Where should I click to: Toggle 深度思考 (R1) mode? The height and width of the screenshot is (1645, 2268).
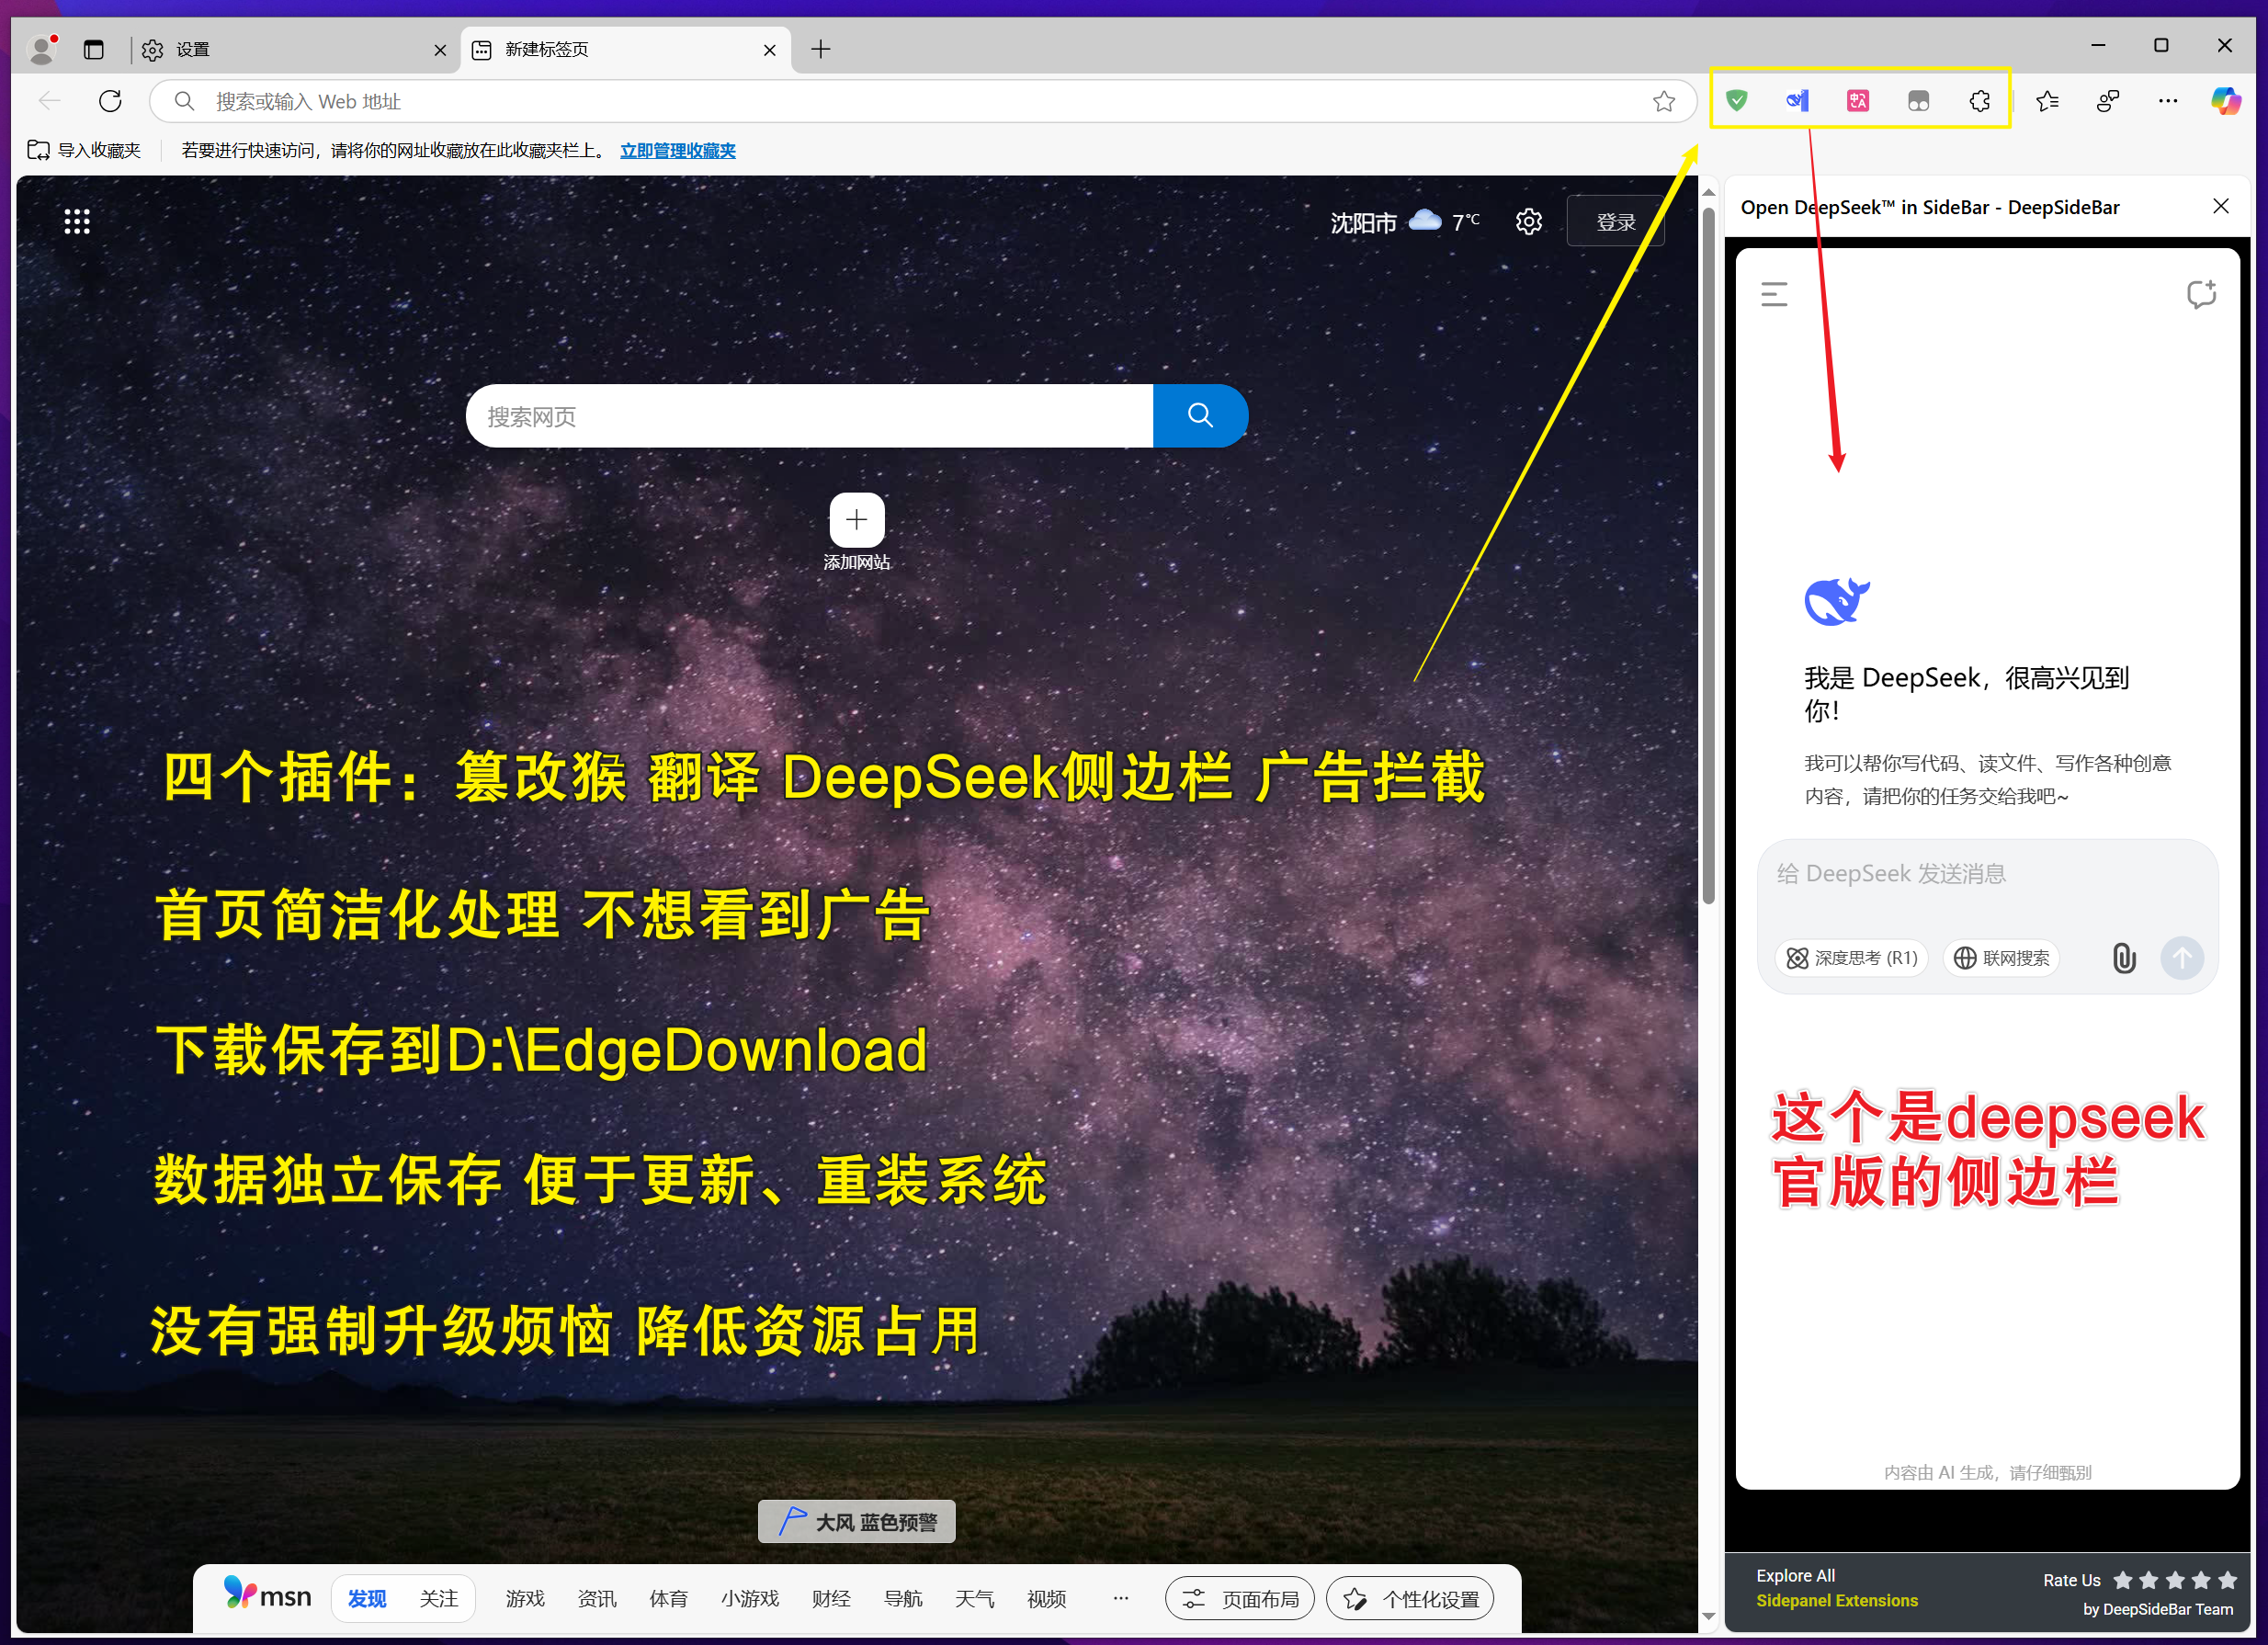tap(1850, 957)
